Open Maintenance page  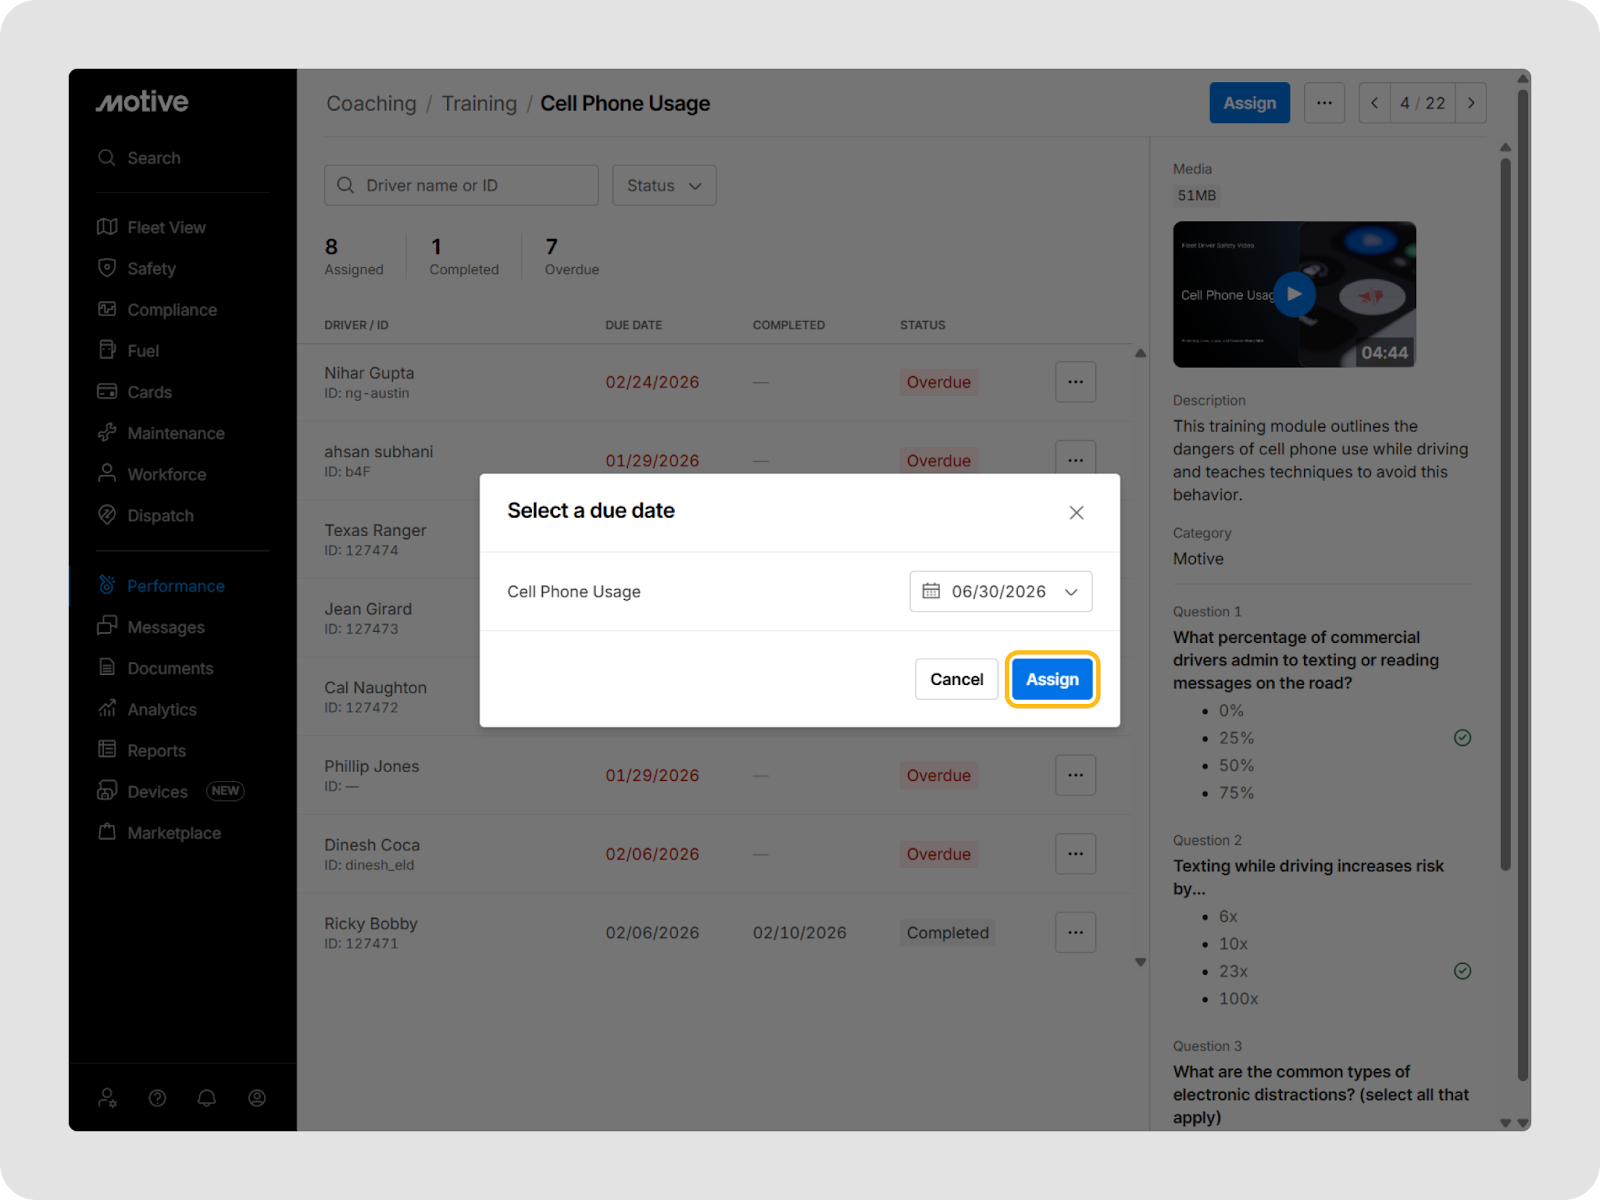[161, 433]
